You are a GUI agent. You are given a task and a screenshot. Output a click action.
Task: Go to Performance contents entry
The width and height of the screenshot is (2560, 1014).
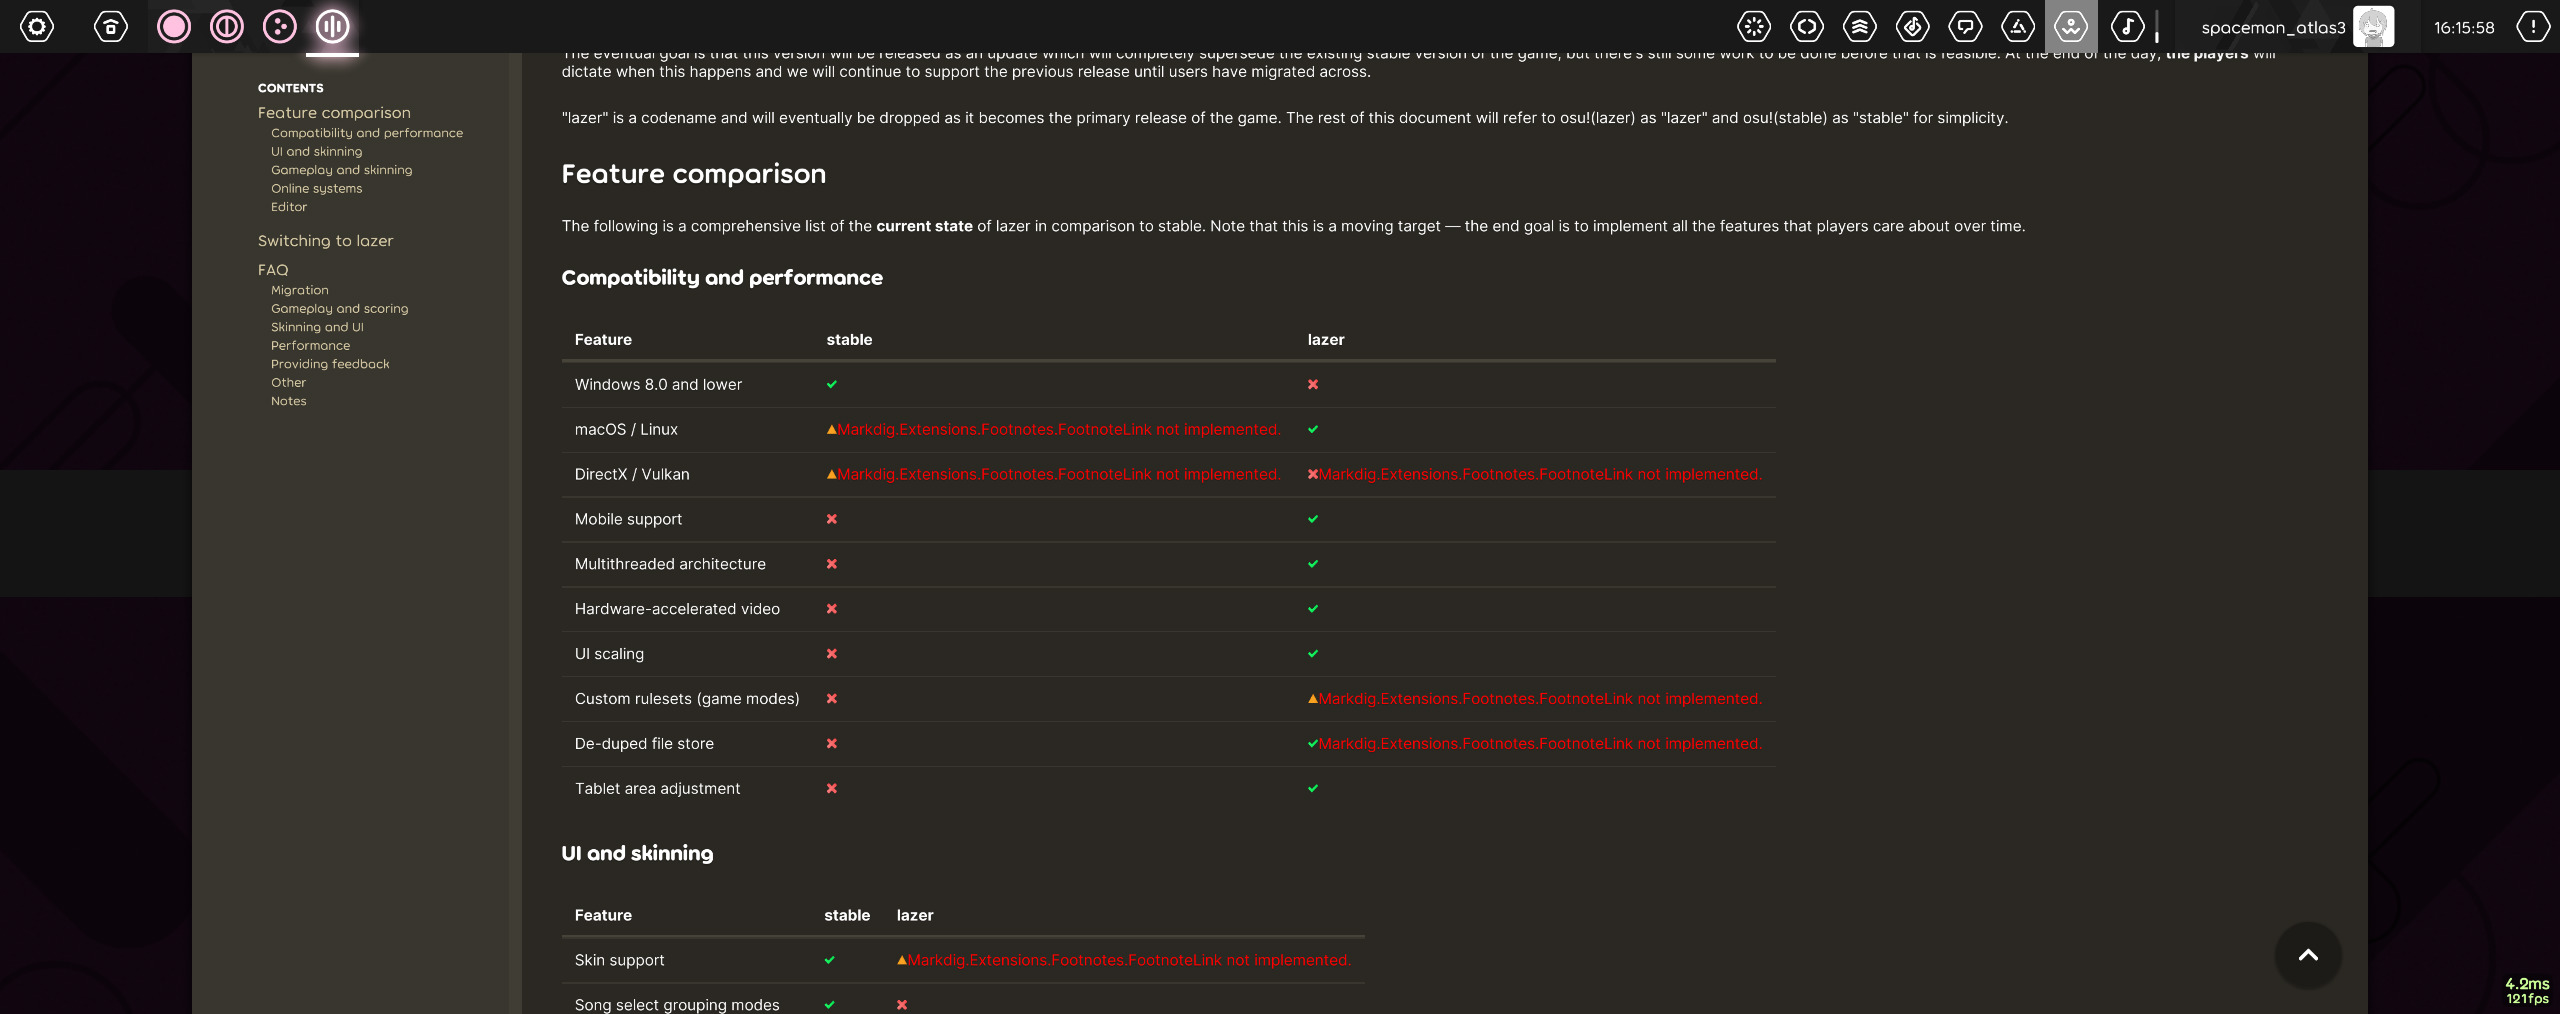pos(310,346)
